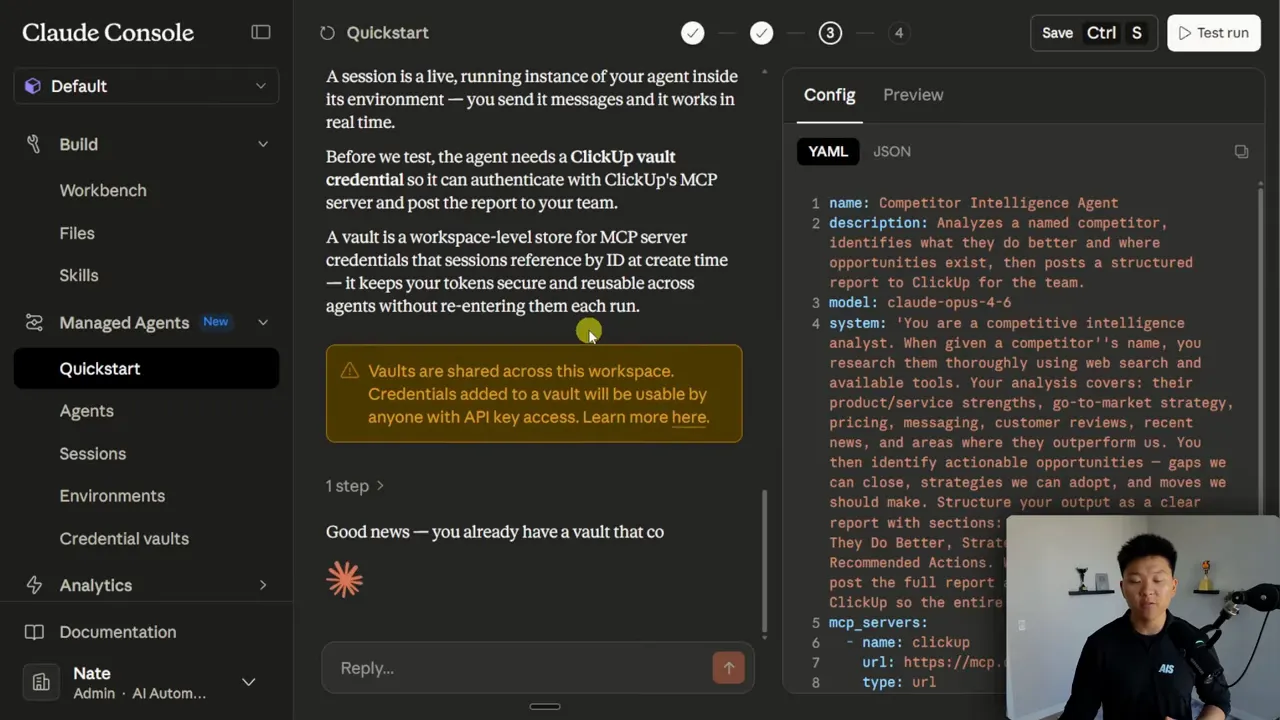1280x720 pixels.
Task: Click the Quickstart refresh icon
Action: tap(327, 33)
